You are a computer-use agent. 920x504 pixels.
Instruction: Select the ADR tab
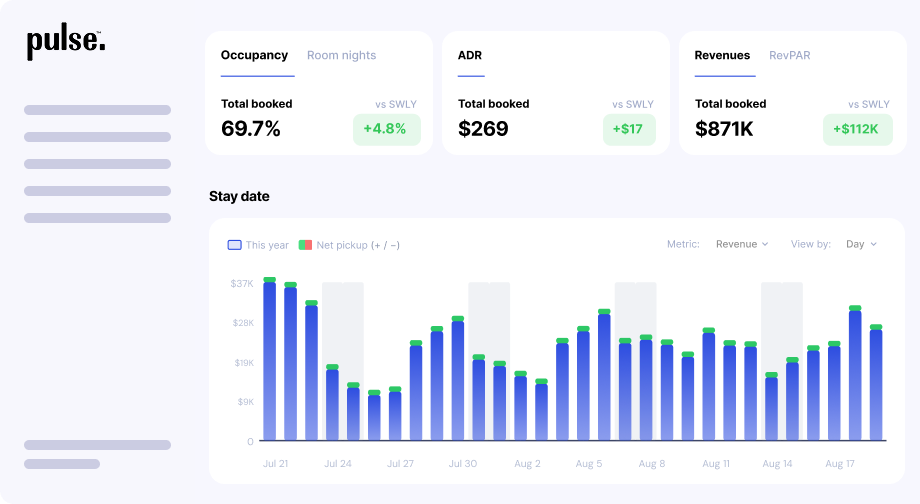point(469,55)
